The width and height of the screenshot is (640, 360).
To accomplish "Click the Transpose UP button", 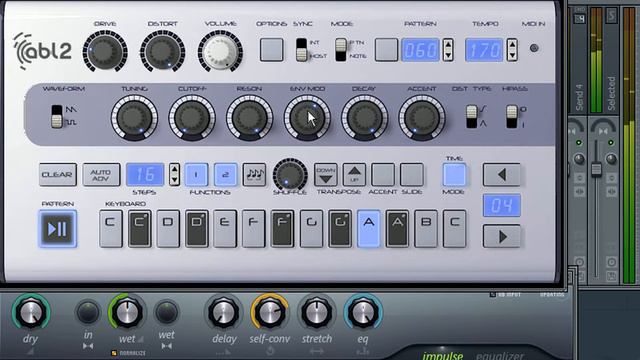I will click(354, 175).
